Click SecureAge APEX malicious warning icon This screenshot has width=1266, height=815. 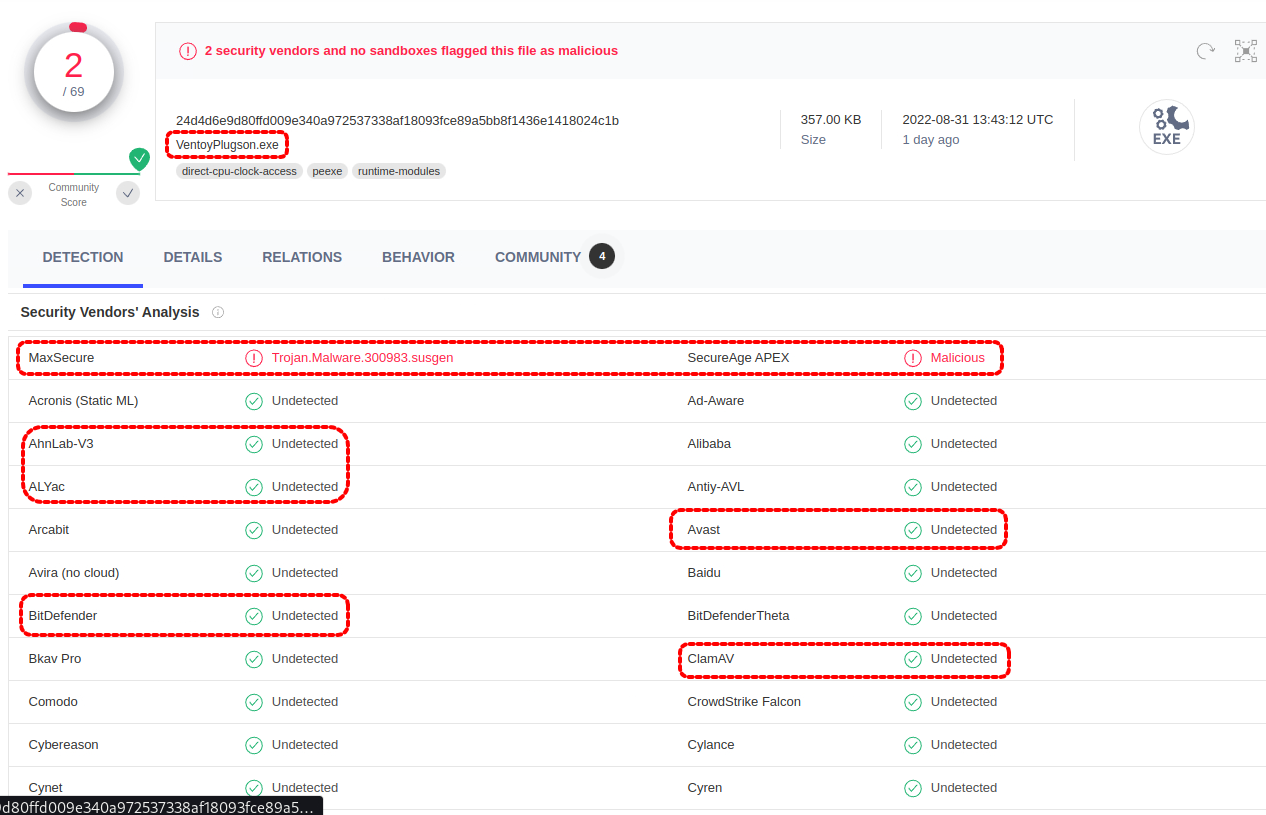click(913, 358)
